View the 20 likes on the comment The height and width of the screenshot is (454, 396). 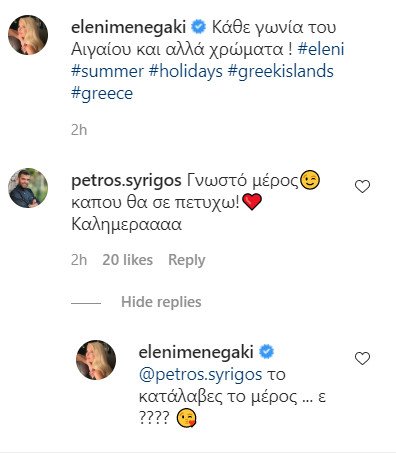click(x=128, y=260)
